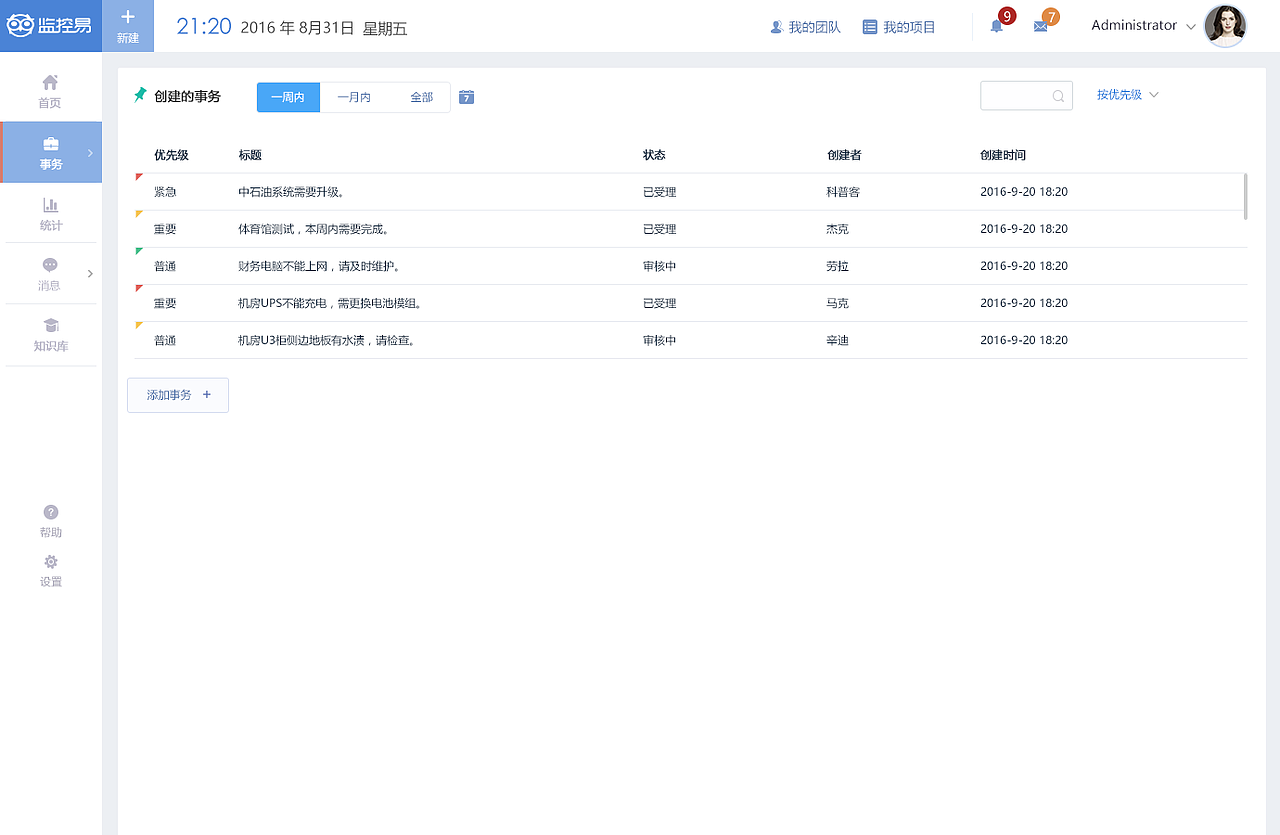1280x835 pixels.
Task: Click green flag on 财务电脑不能上网 row
Action: pos(139,251)
